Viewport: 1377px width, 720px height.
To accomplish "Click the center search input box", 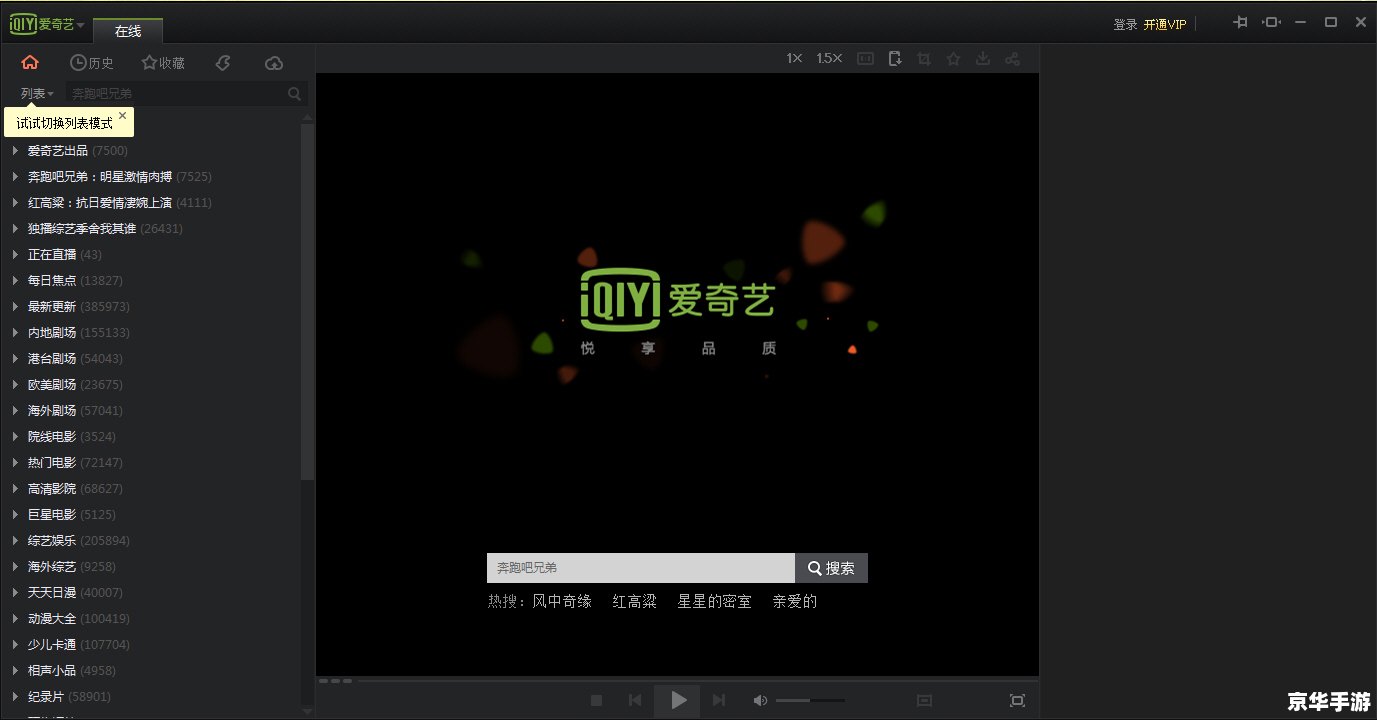I will [641, 568].
